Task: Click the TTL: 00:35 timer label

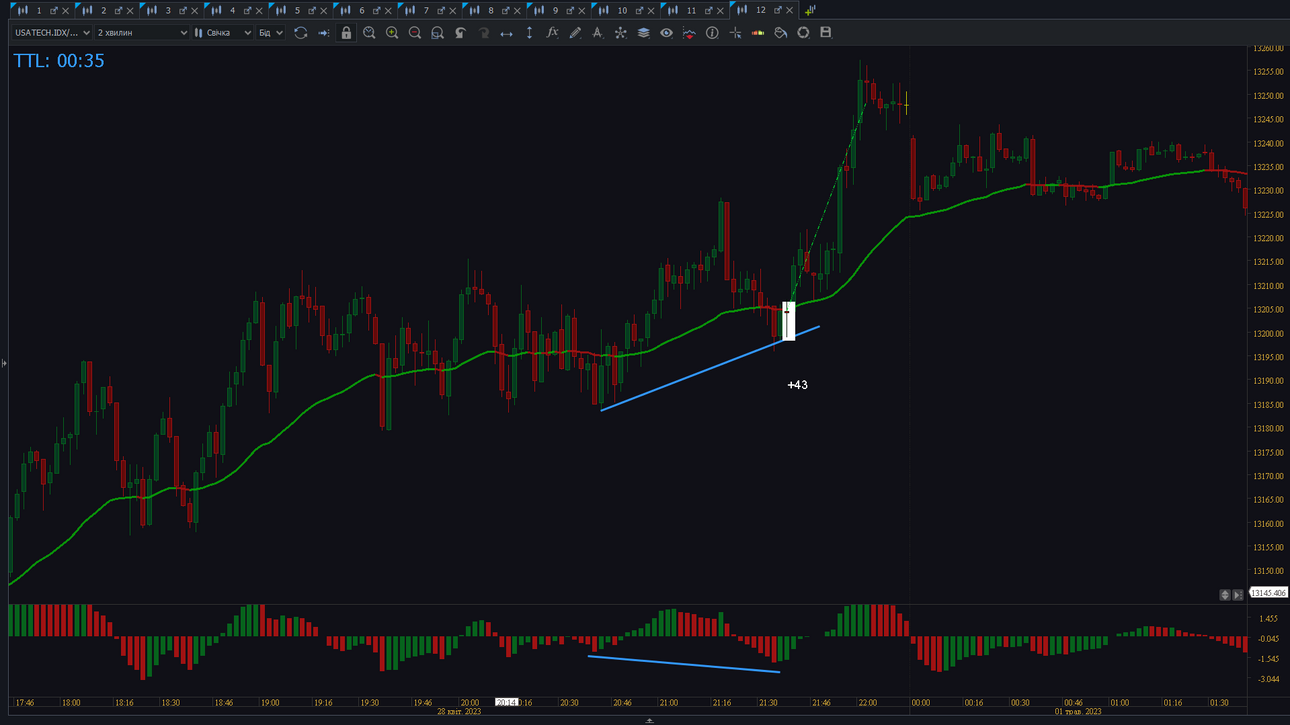Action: (x=59, y=61)
